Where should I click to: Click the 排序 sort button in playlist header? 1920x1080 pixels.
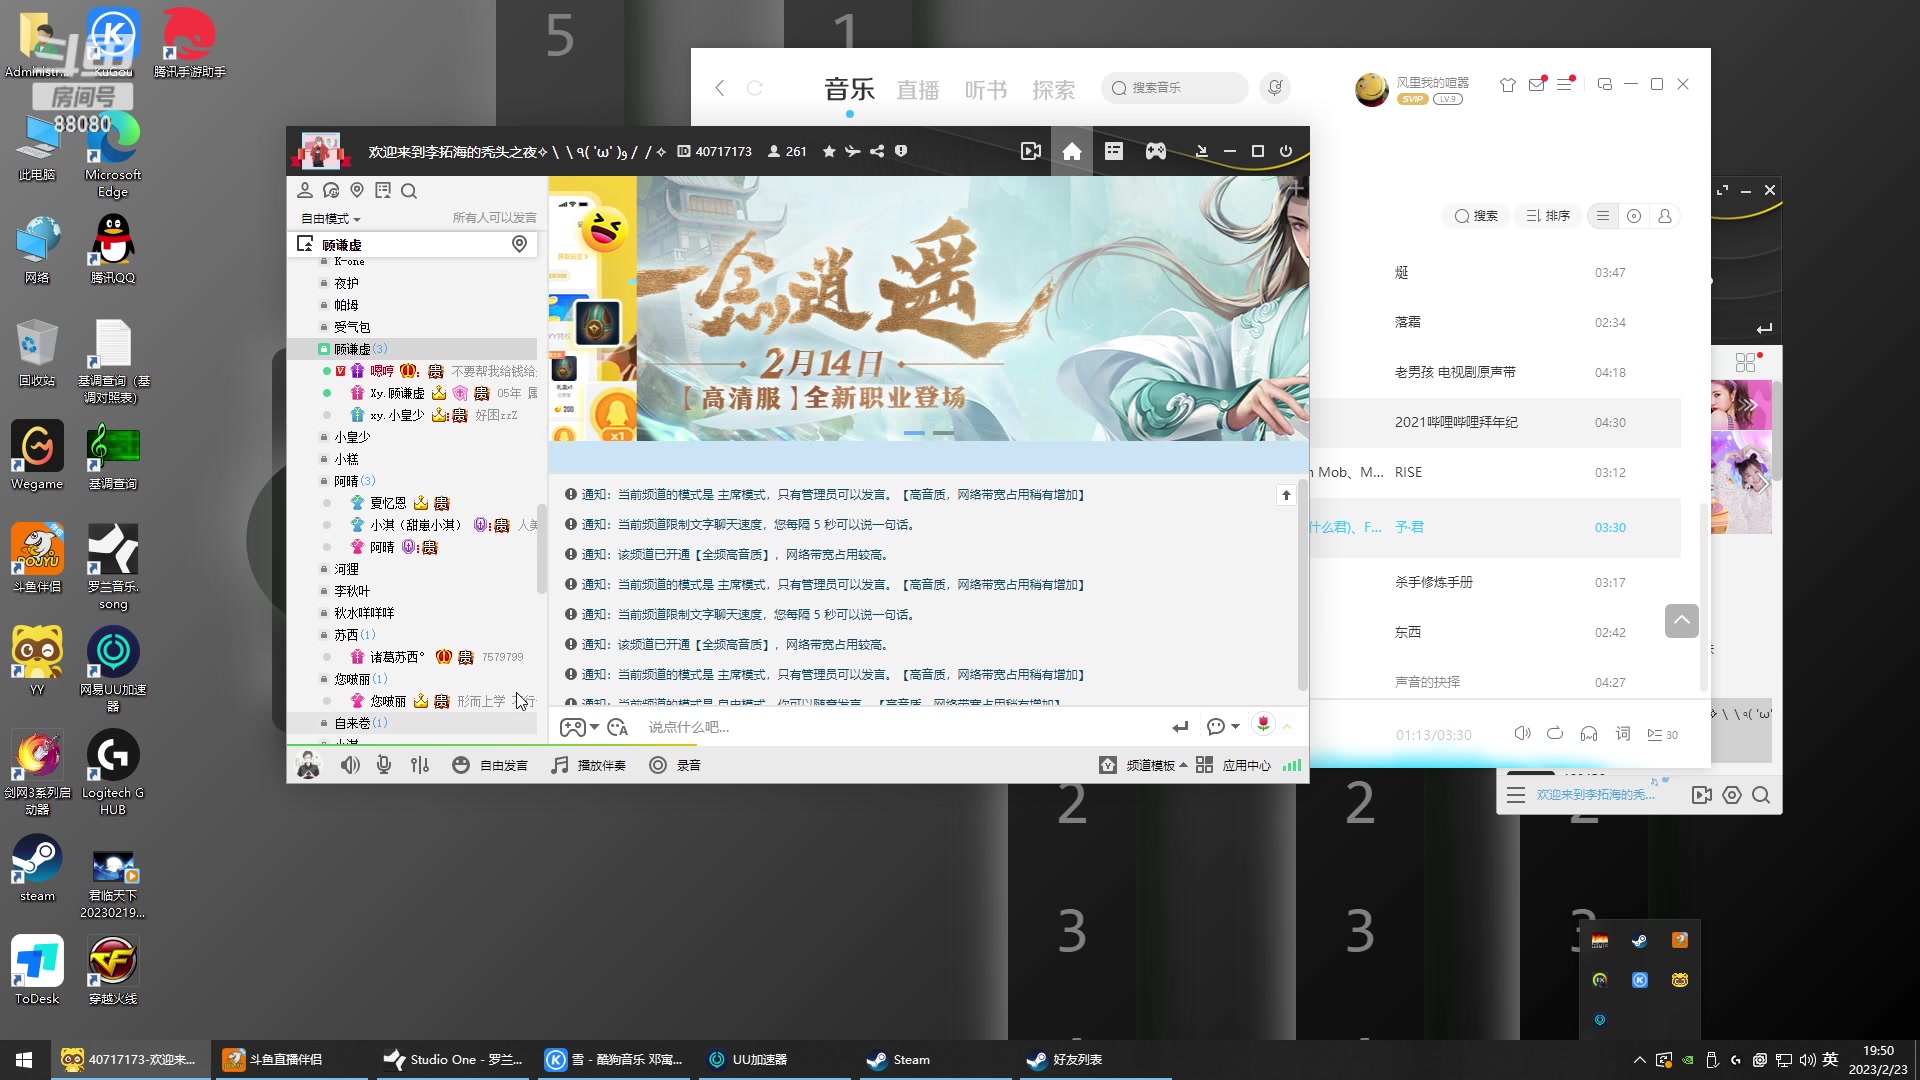[x=1548, y=216]
